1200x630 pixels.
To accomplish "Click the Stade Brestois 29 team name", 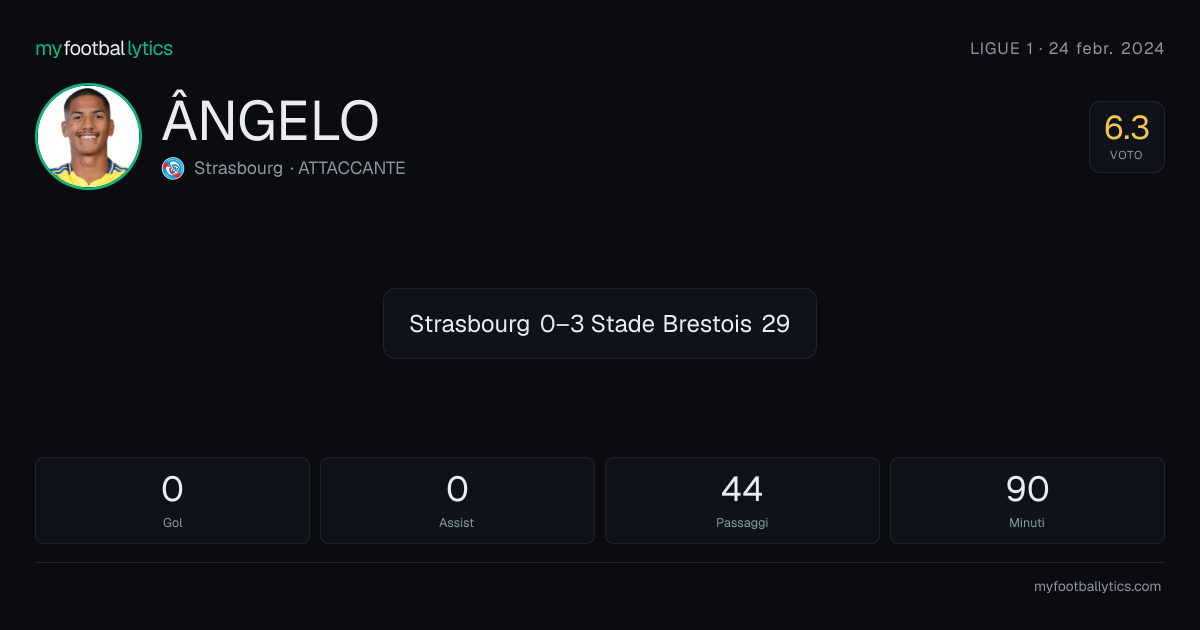I will tap(690, 324).
